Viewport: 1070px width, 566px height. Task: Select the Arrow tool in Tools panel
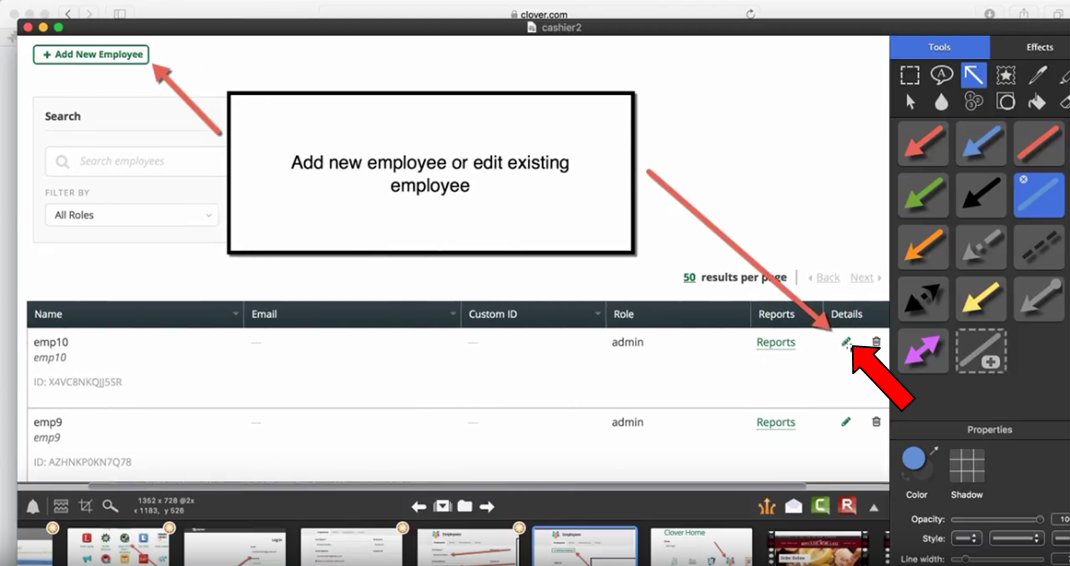(x=974, y=75)
